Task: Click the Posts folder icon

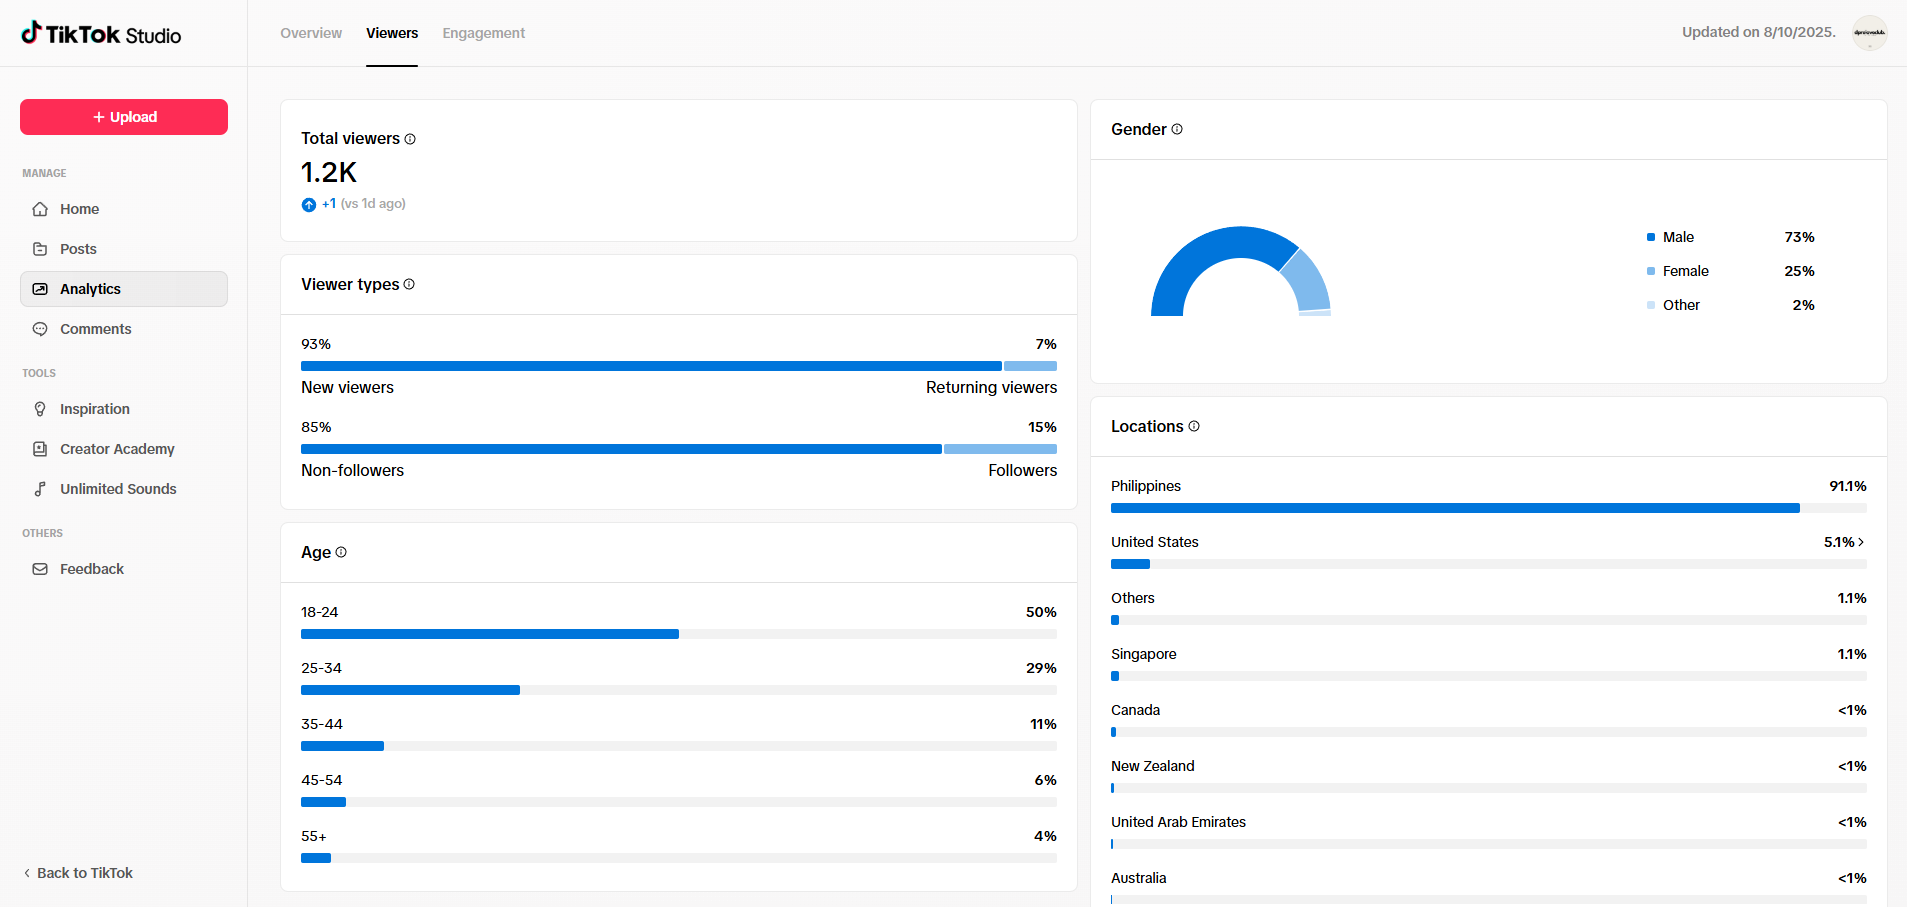Action: (x=40, y=249)
